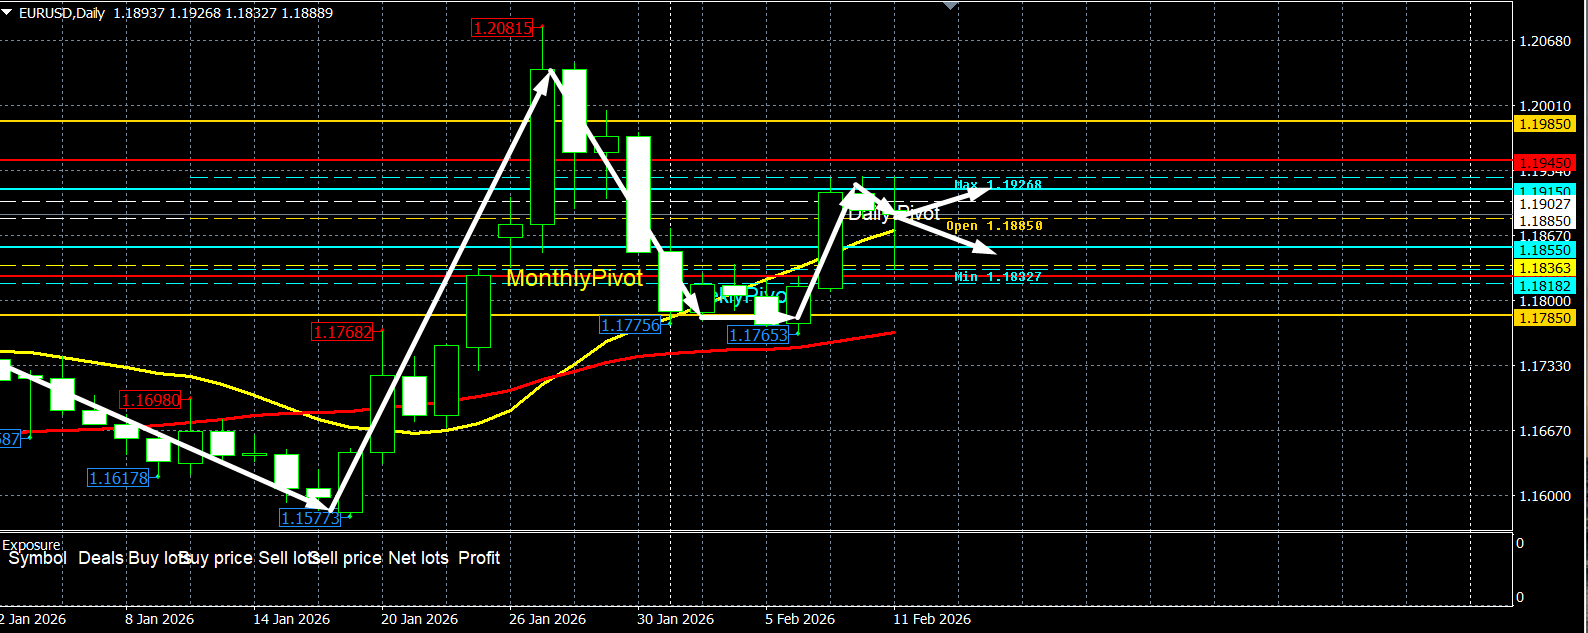Select the yellow 1.18363 axis price tag
The image size is (1588, 633).
pos(1546,268)
